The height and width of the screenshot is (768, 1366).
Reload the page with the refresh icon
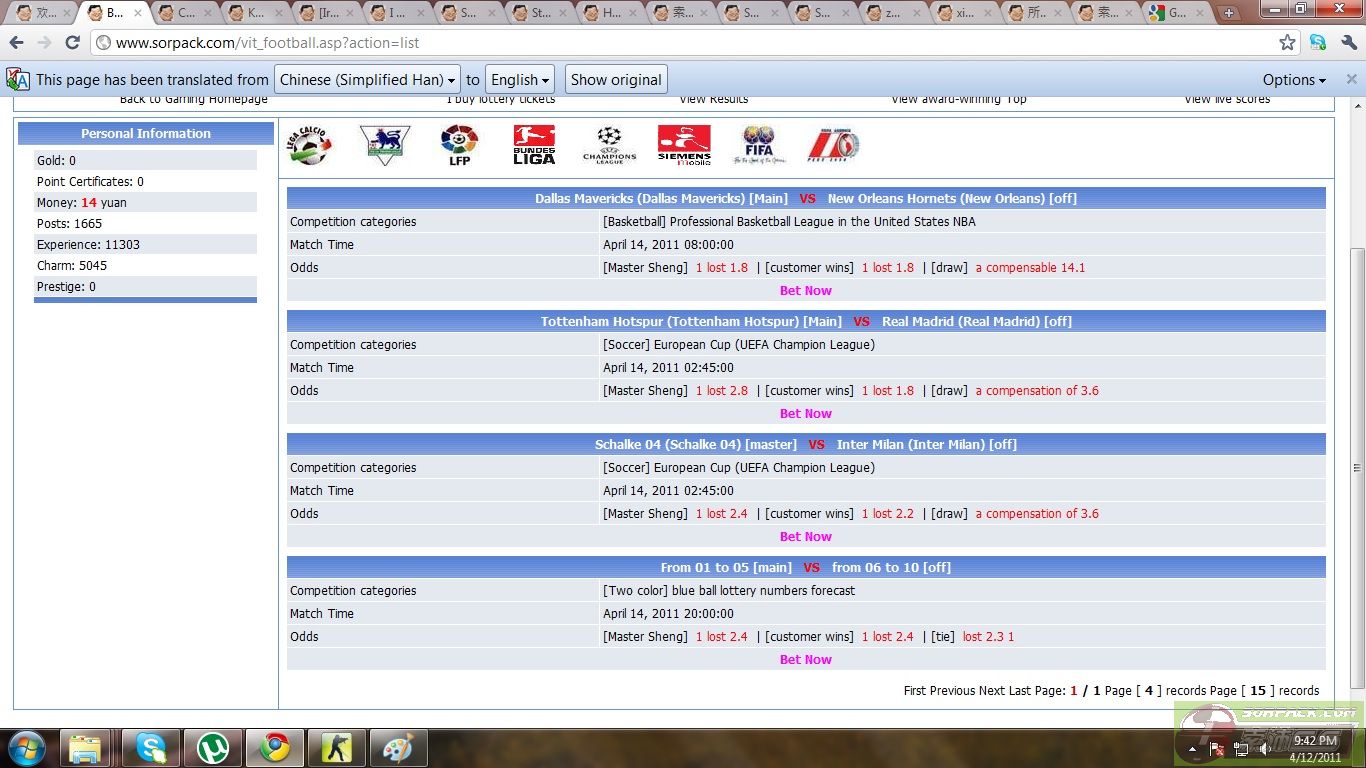72,43
